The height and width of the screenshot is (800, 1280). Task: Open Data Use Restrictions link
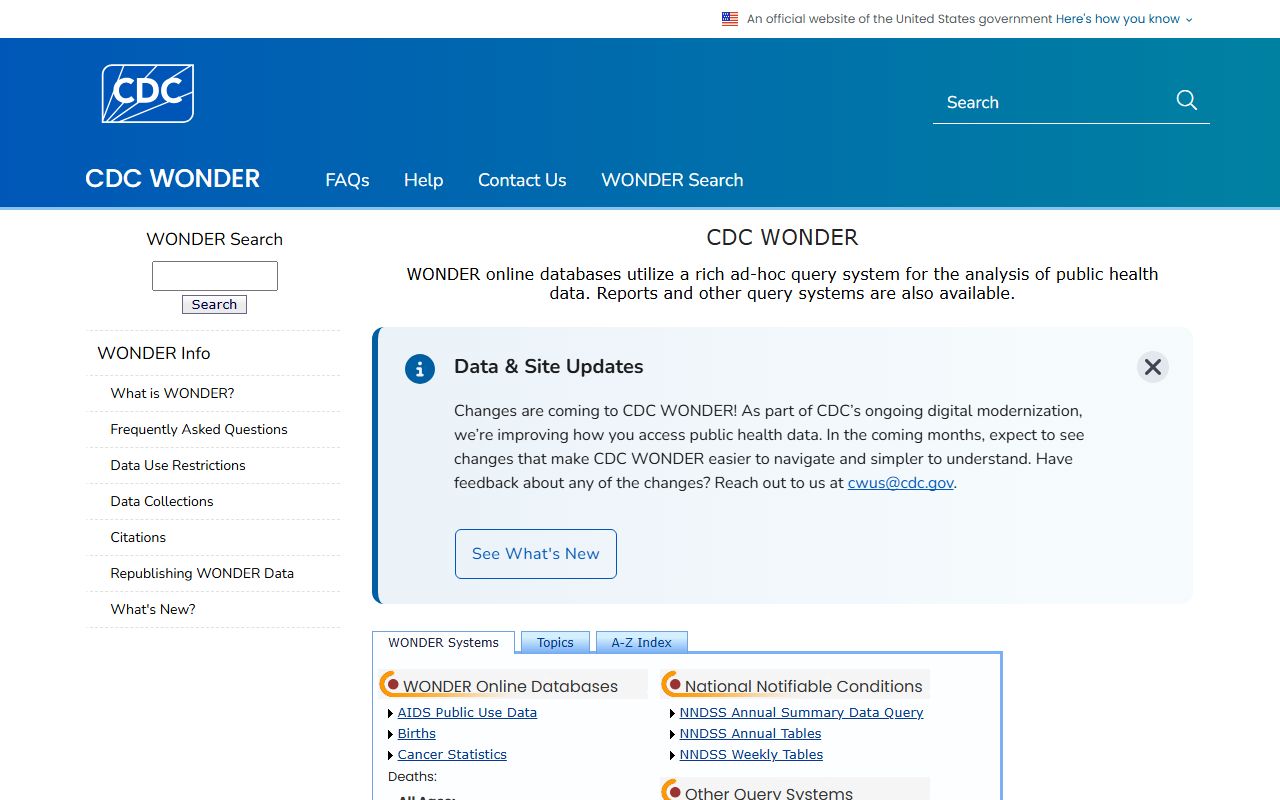pyautogui.click(x=178, y=465)
